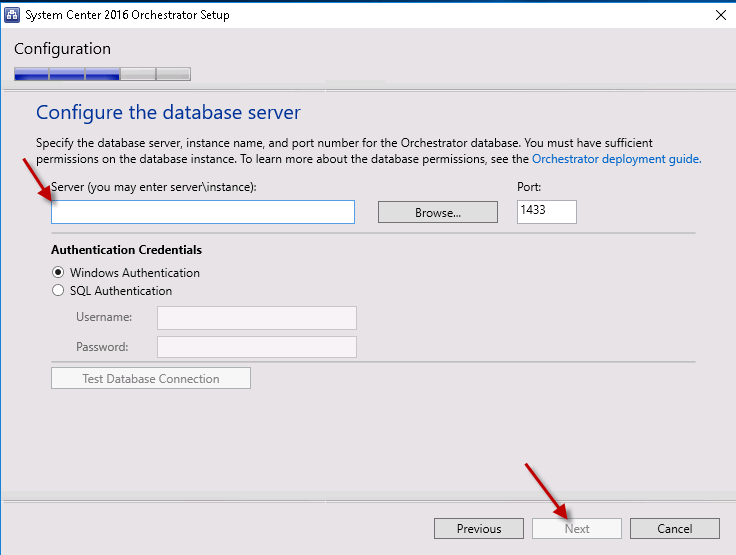The image size is (736, 555).
Task: Click the Password text box
Action: pyautogui.click(x=256, y=347)
